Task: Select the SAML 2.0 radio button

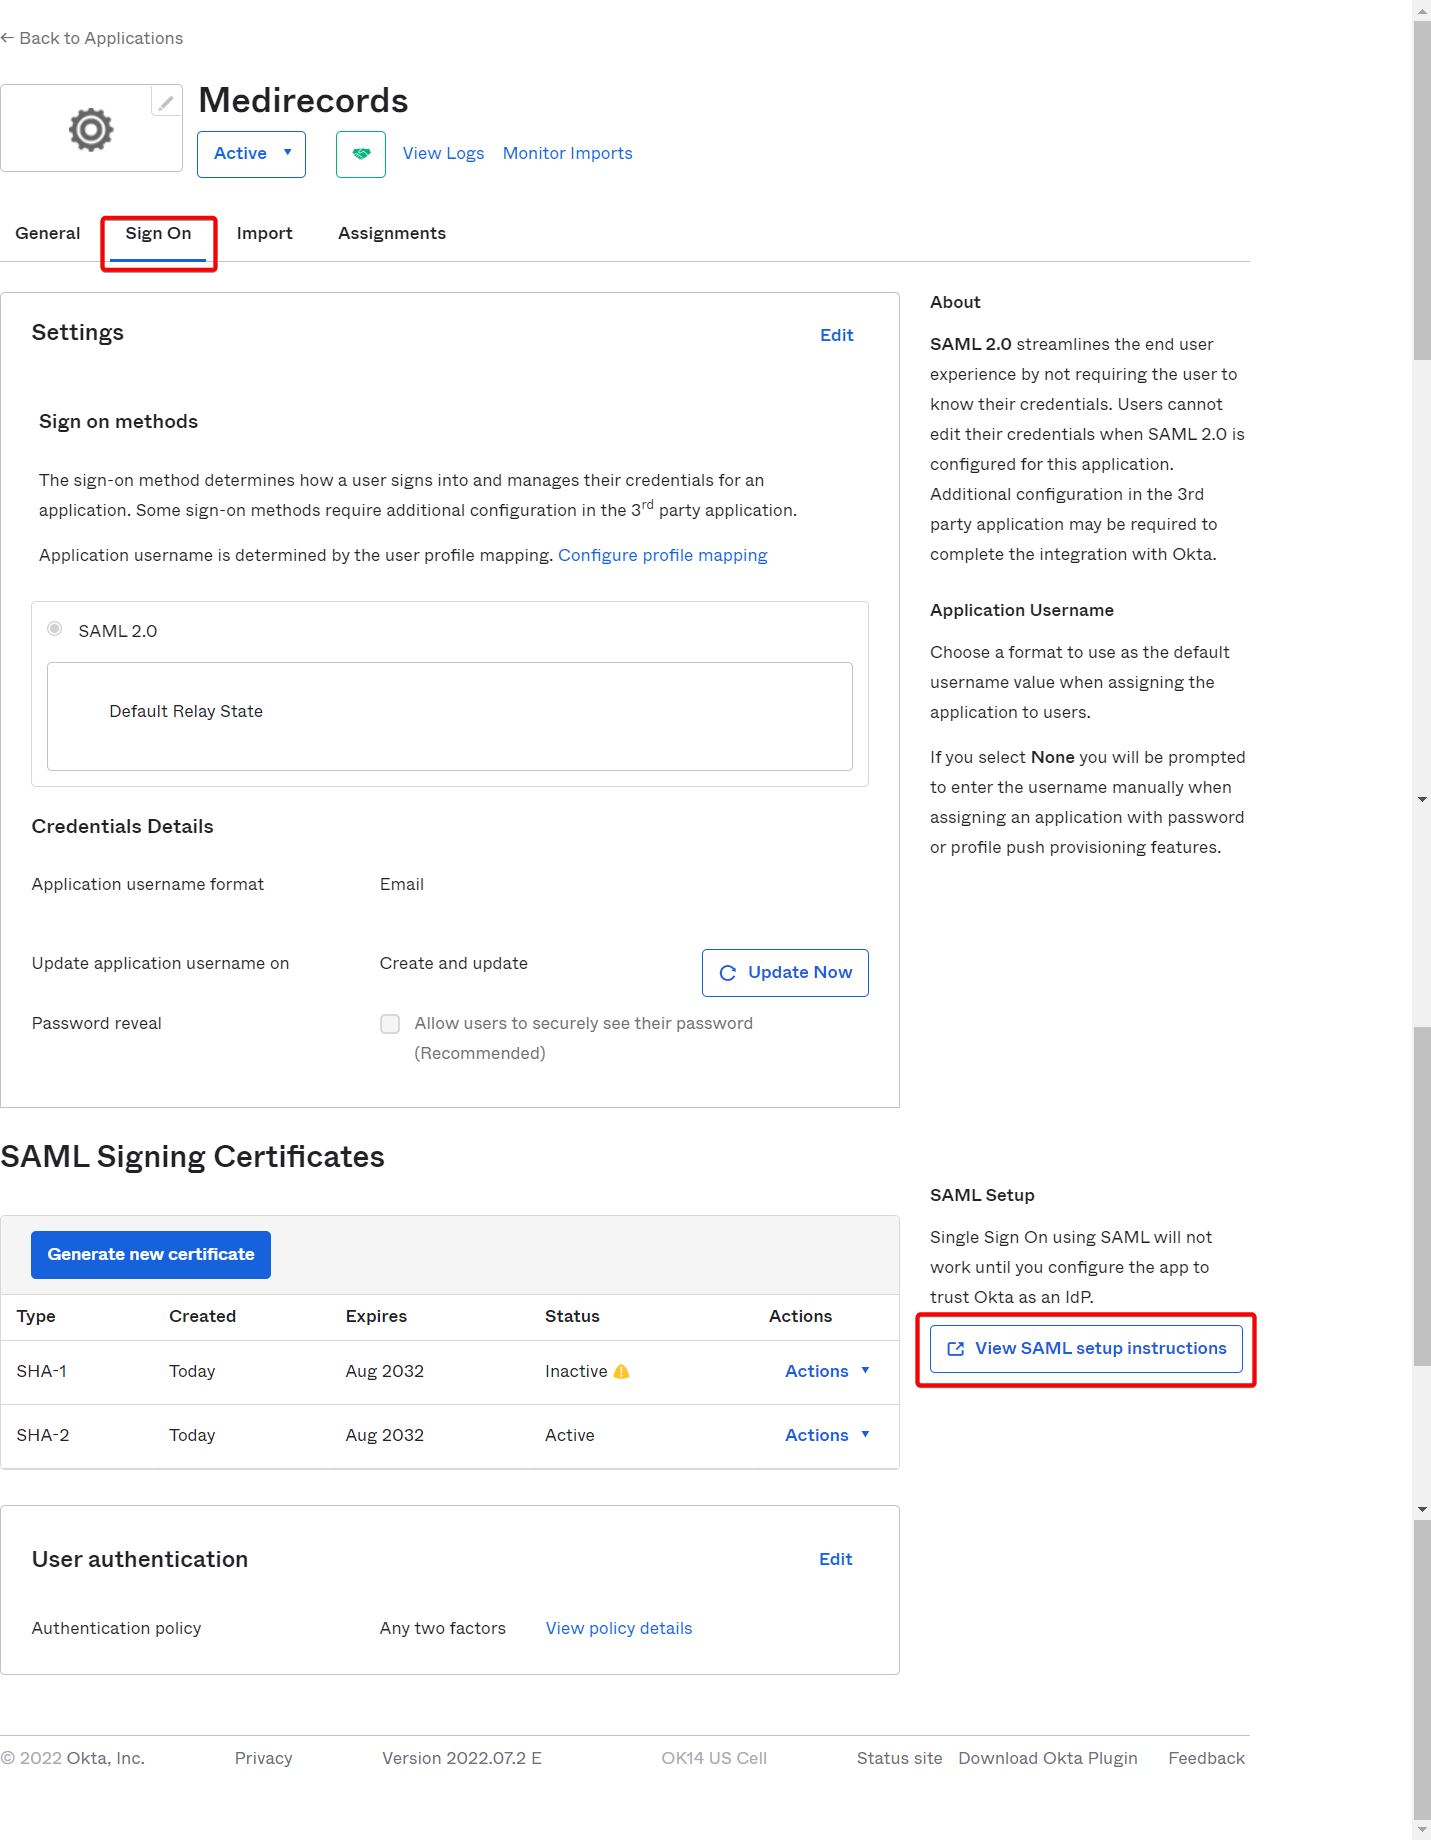Action: (x=55, y=629)
